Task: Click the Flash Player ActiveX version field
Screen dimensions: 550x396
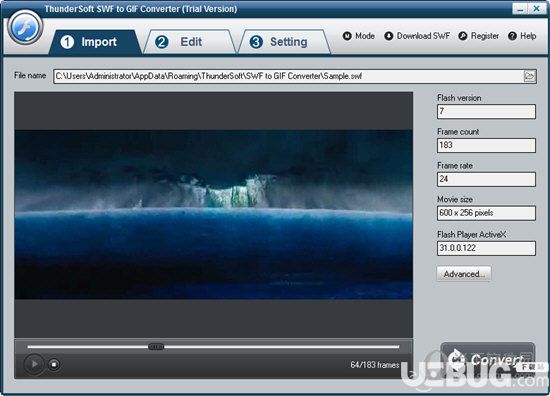Action: [x=486, y=248]
